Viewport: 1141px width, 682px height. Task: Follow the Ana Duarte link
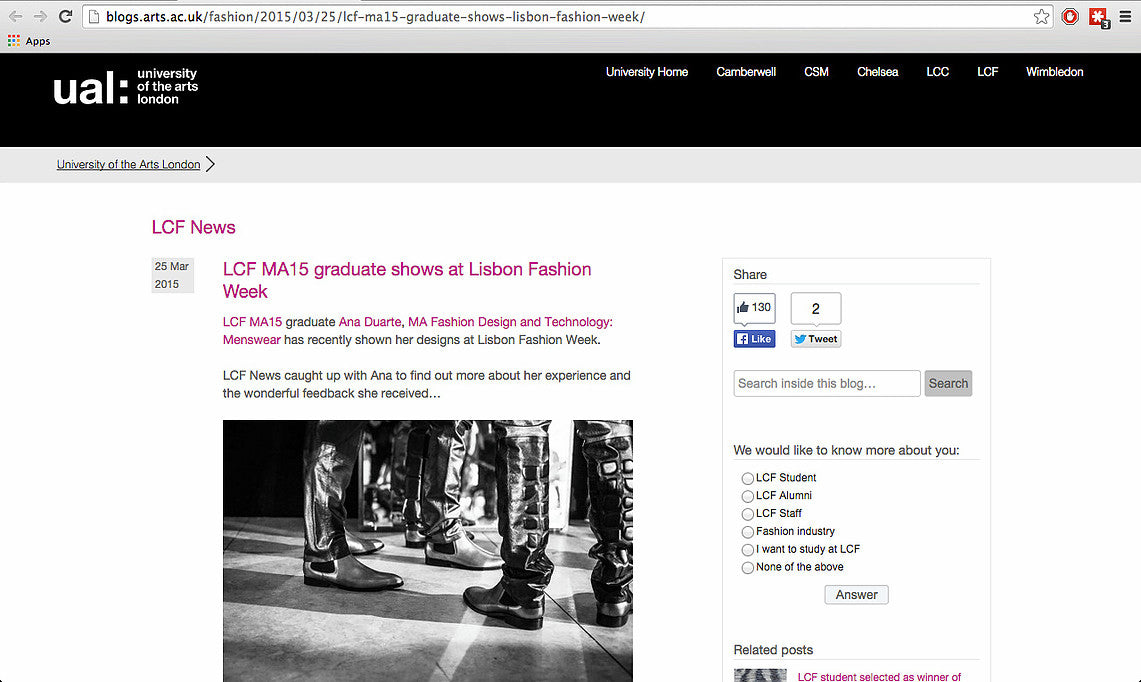tap(370, 322)
